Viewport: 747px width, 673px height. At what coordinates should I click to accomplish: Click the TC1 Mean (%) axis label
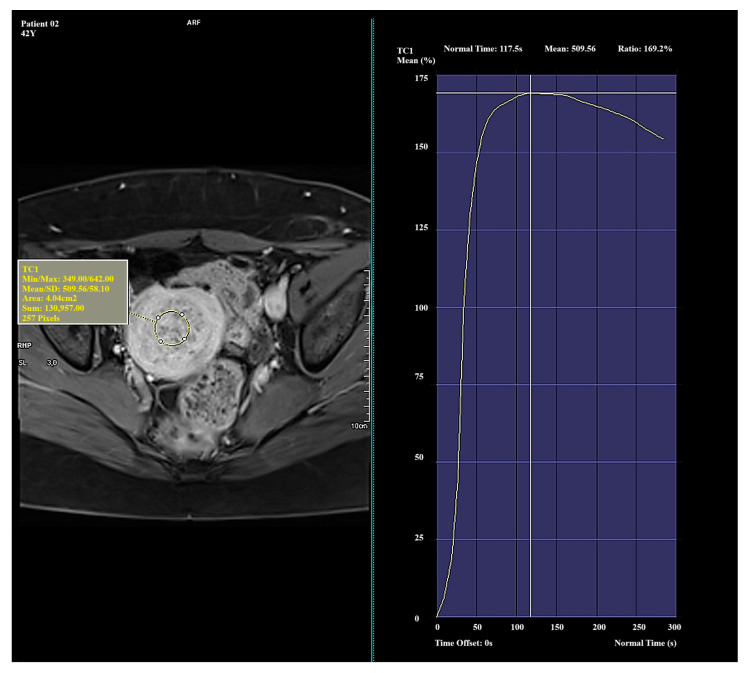(x=416, y=55)
